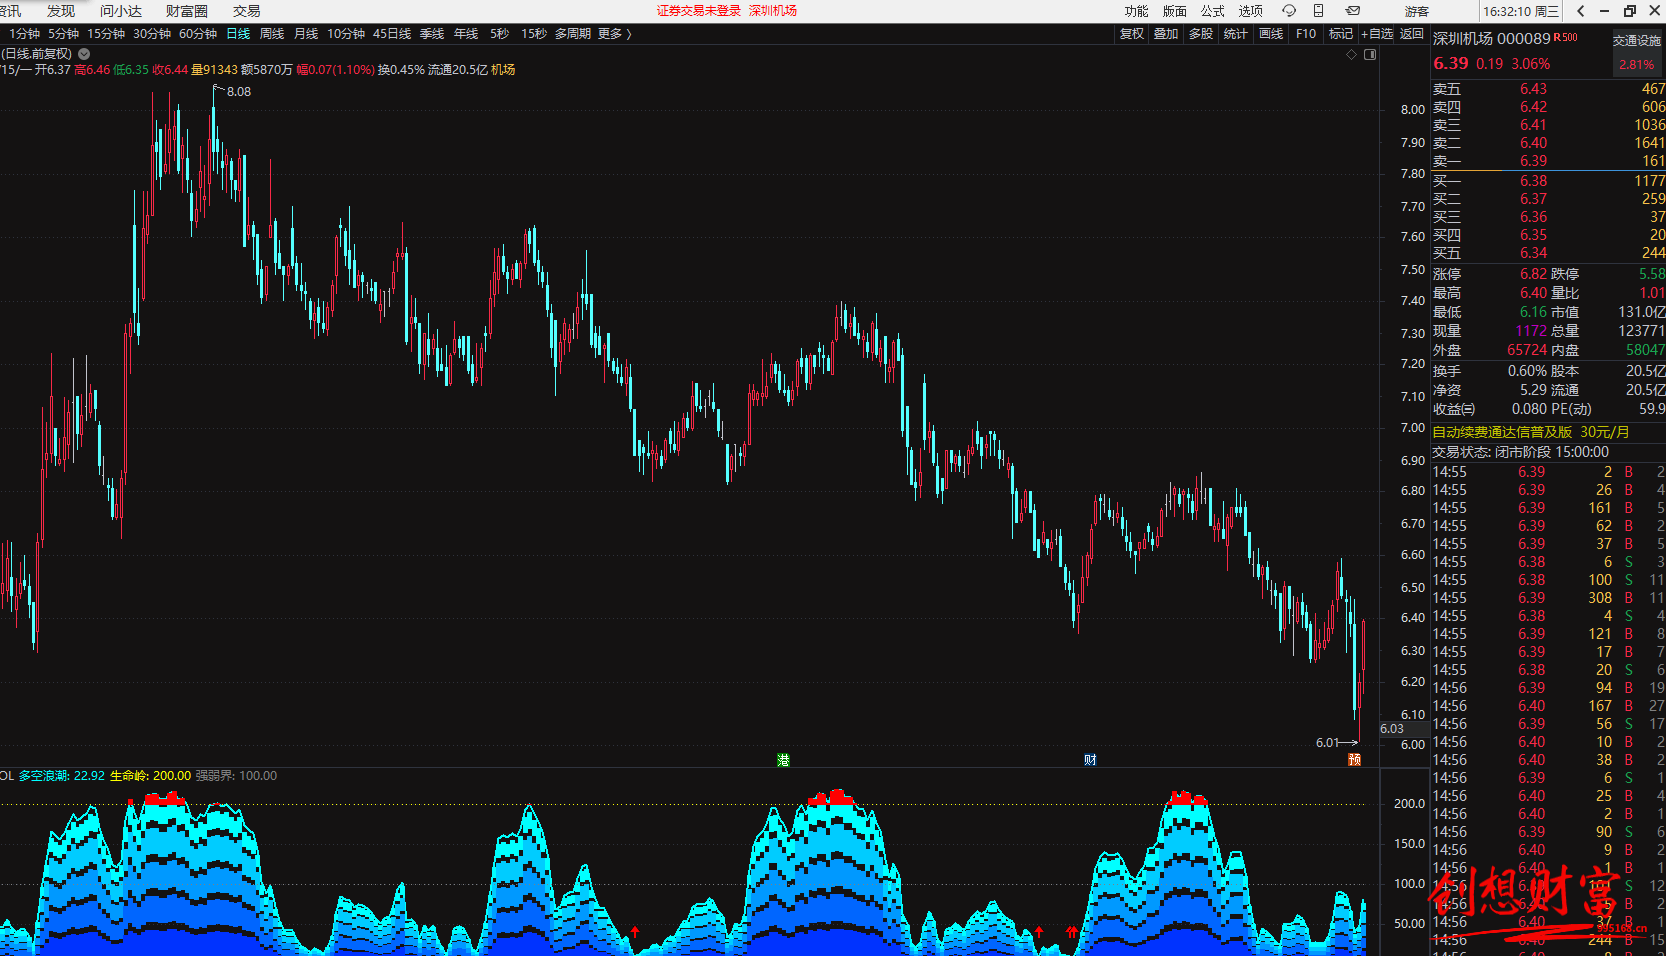Select the 年线 yearly period

click(x=466, y=34)
